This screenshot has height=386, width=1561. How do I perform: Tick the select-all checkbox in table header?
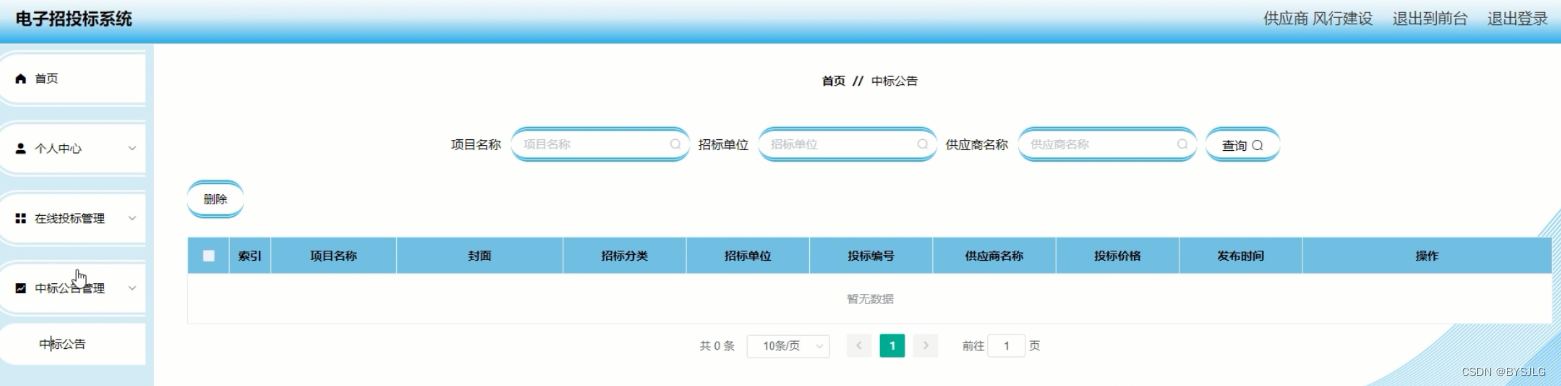(209, 256)
